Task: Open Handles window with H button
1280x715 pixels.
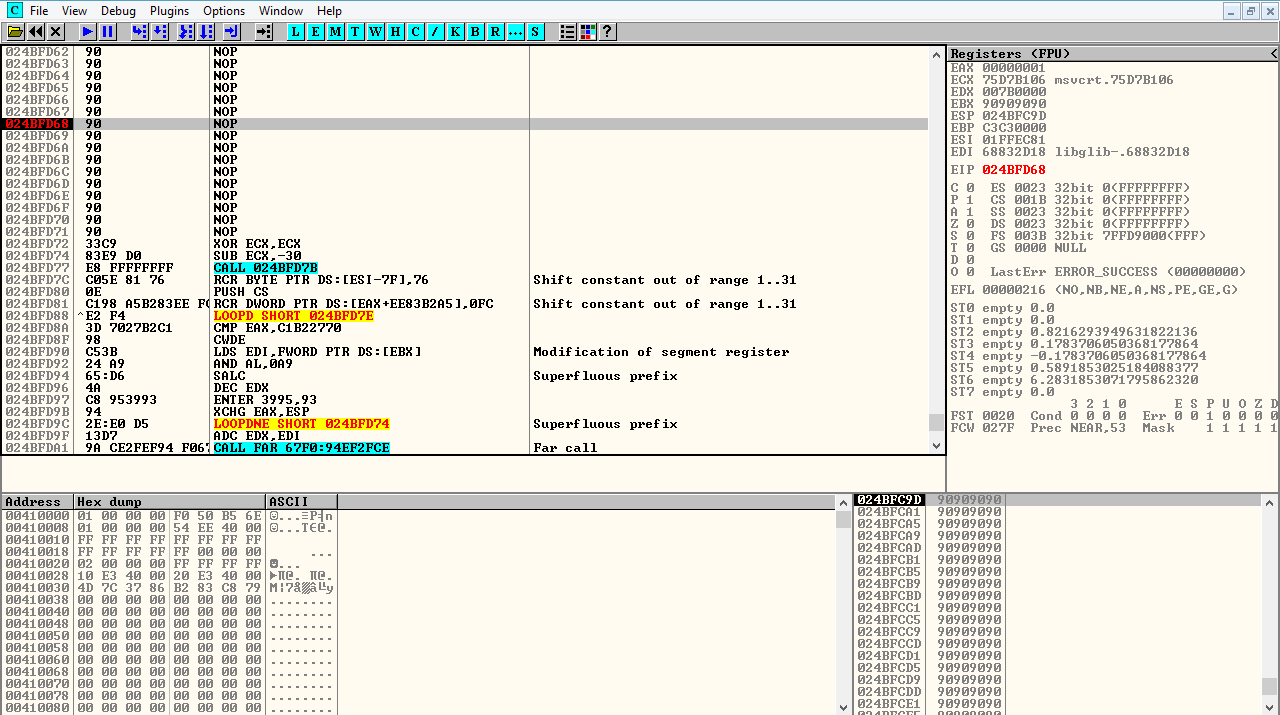Action: pos(396,32)
